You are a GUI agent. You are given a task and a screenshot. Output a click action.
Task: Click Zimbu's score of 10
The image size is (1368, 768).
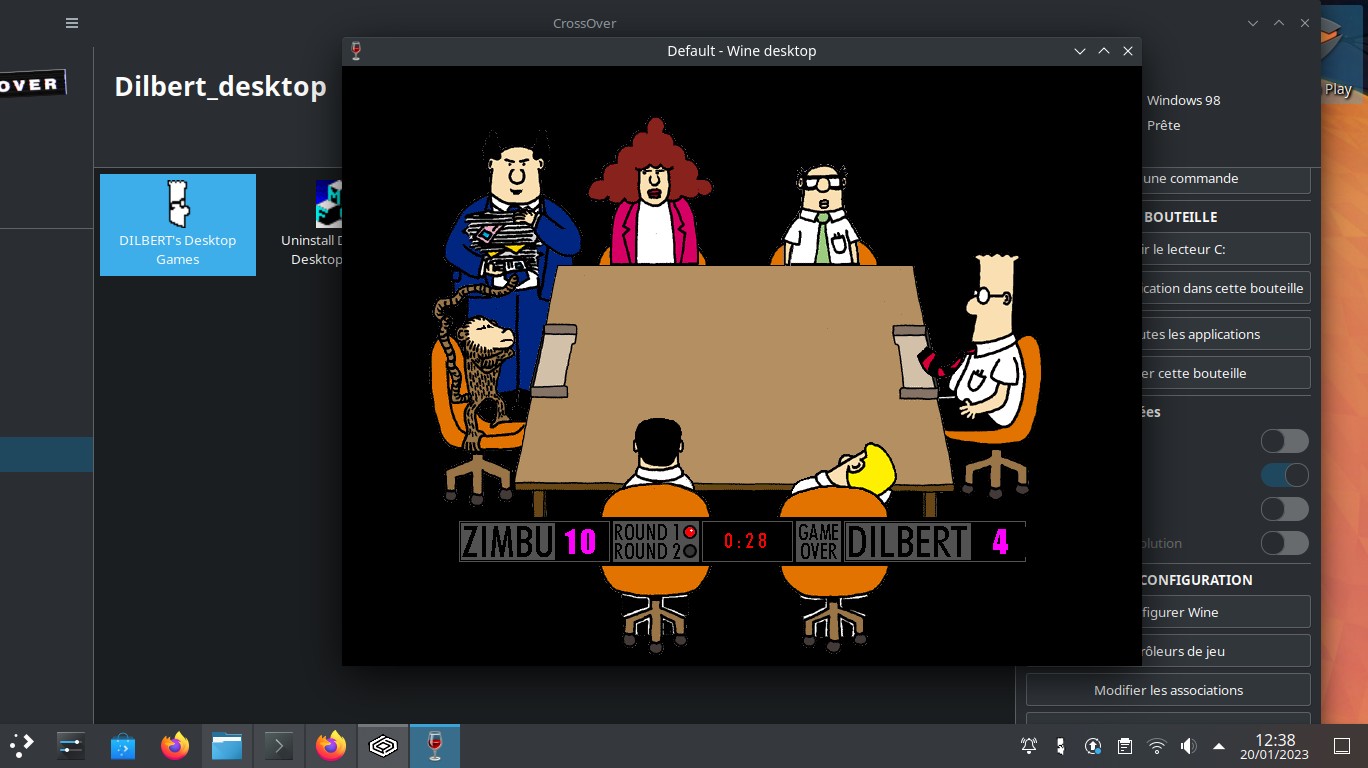pos(580,542)
